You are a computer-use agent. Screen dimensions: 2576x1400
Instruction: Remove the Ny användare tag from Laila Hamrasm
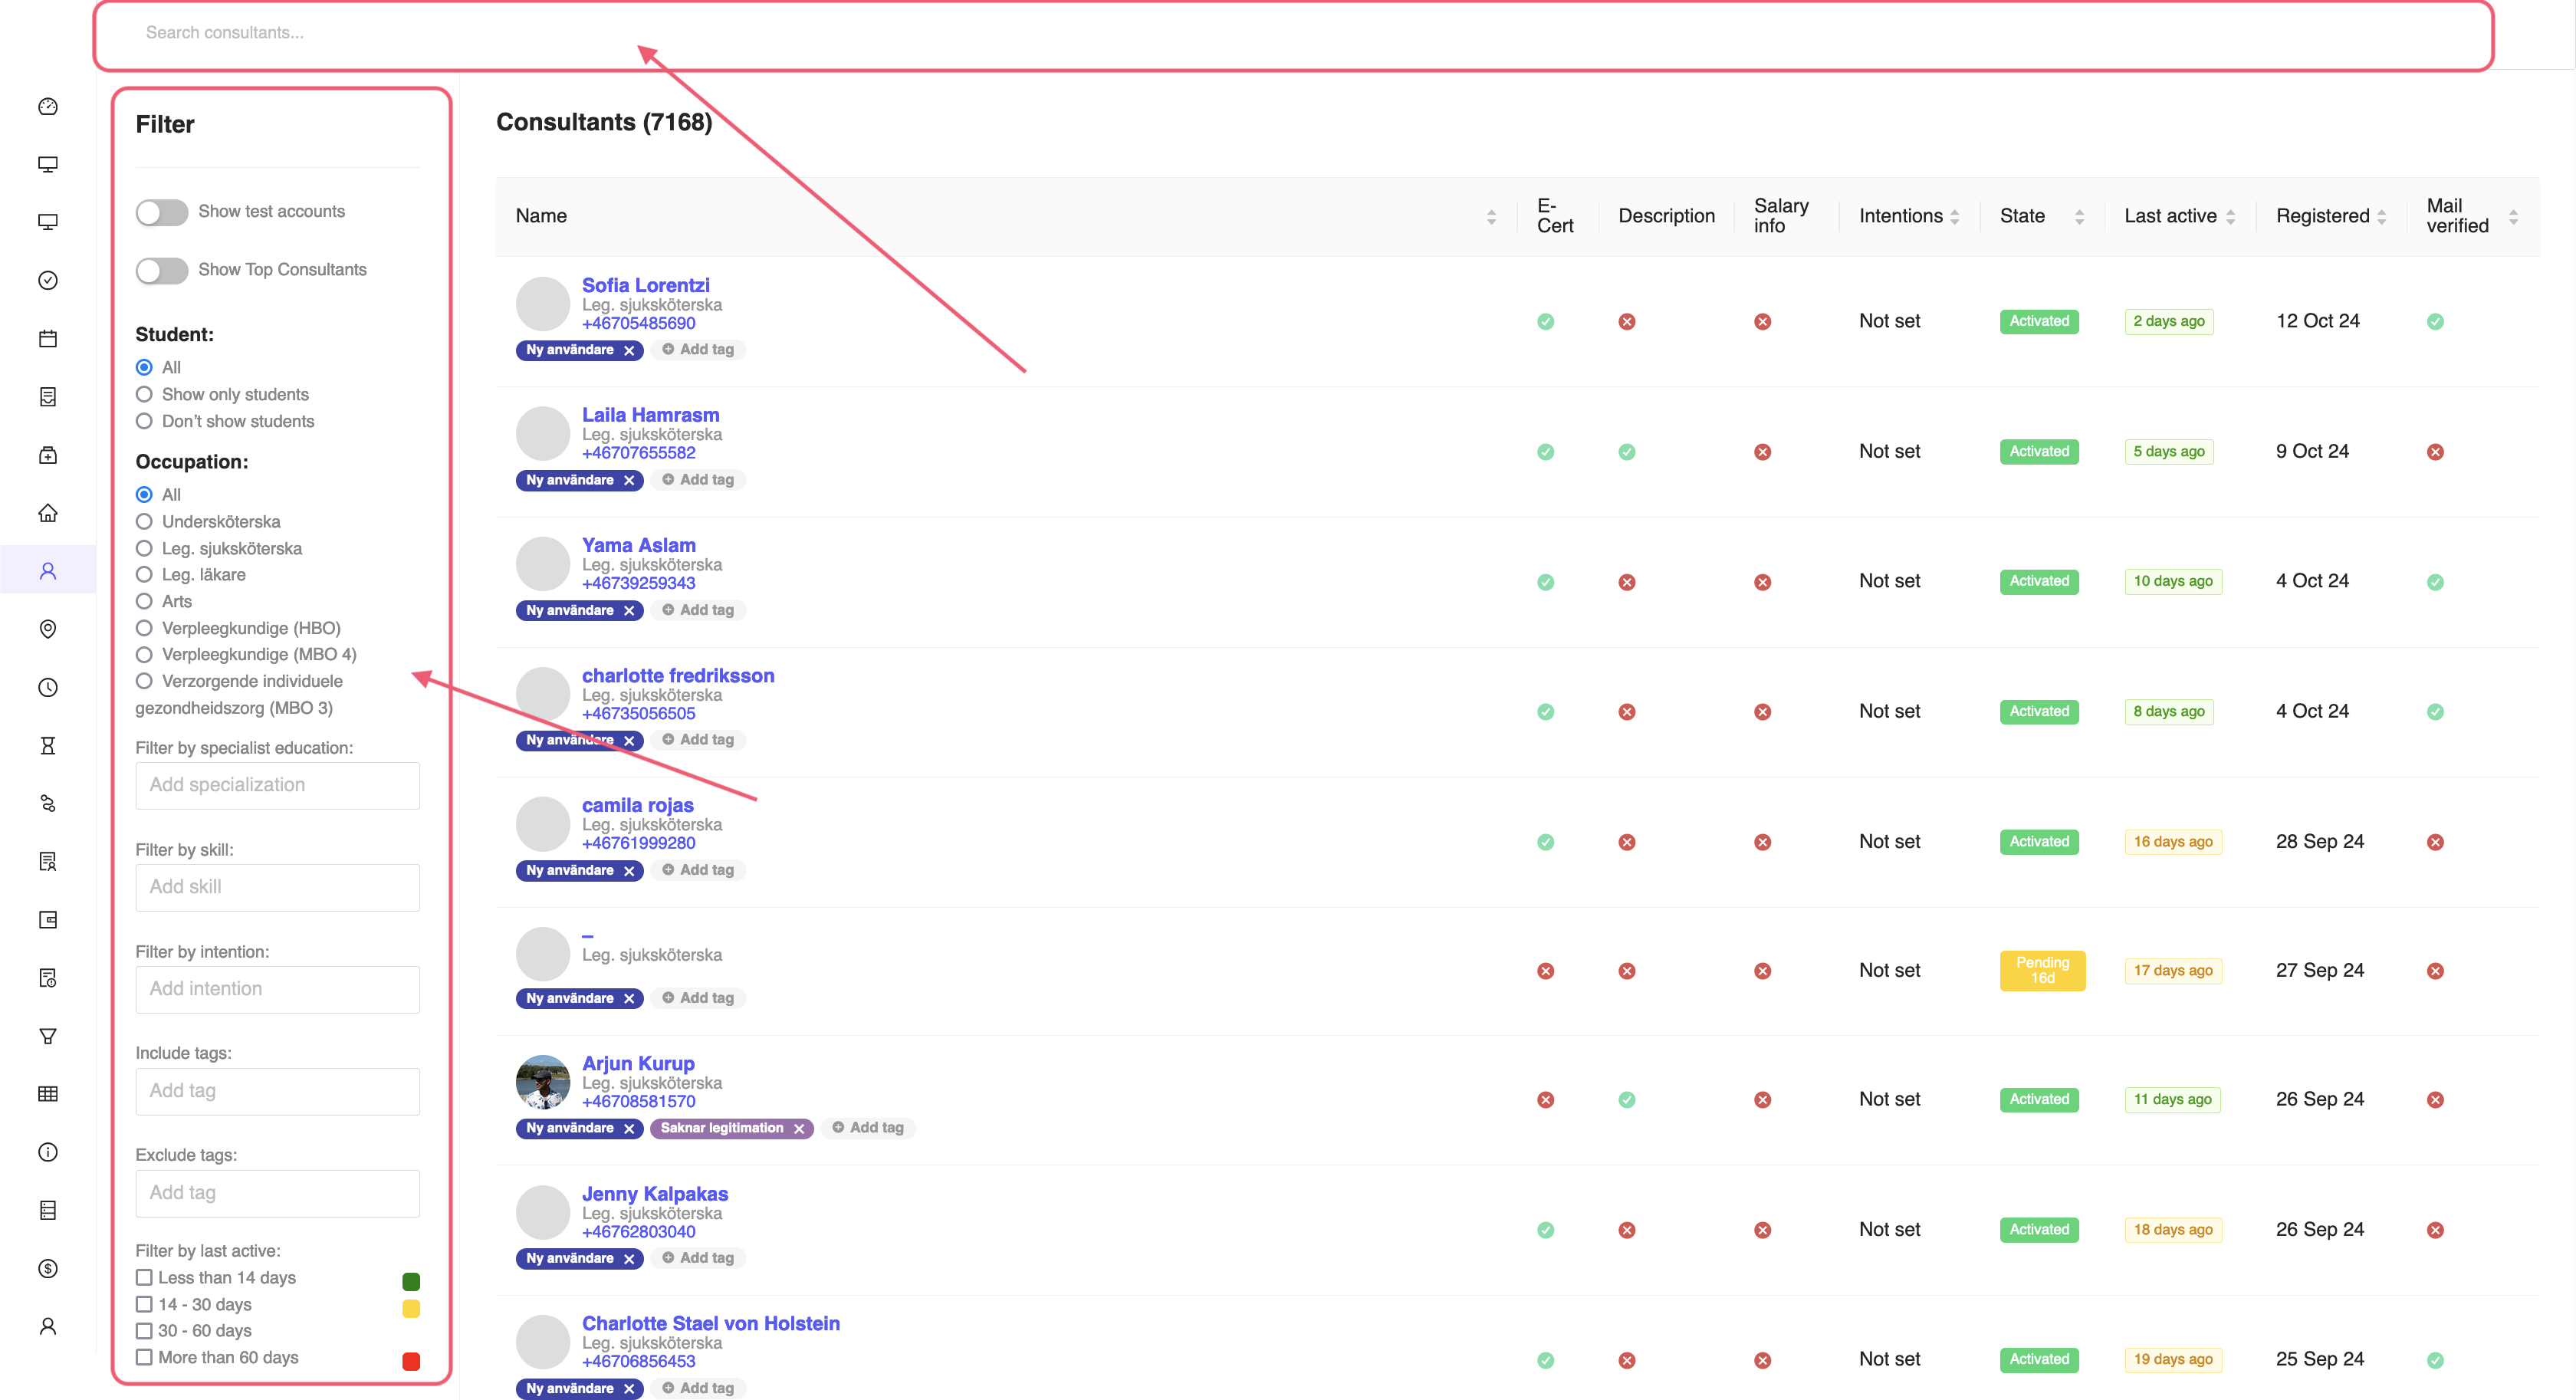coord(629,480)
